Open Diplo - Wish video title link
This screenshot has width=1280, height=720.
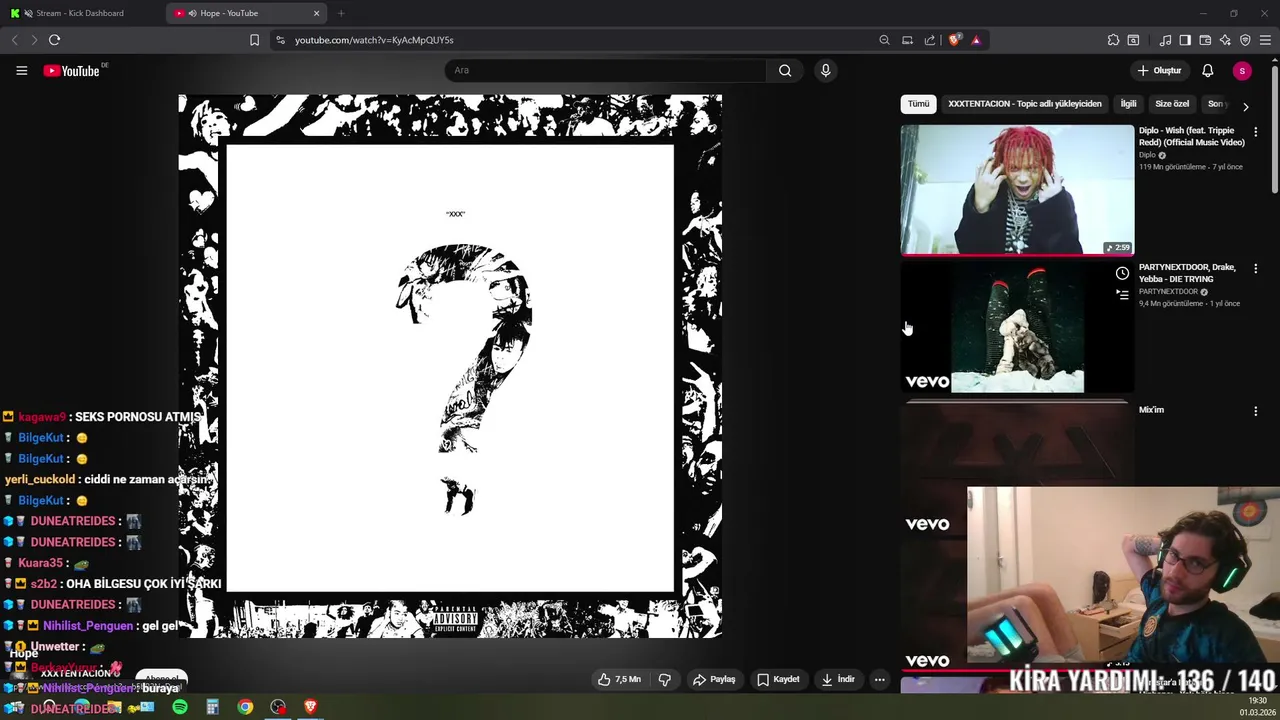click(x=1191, y=136)
